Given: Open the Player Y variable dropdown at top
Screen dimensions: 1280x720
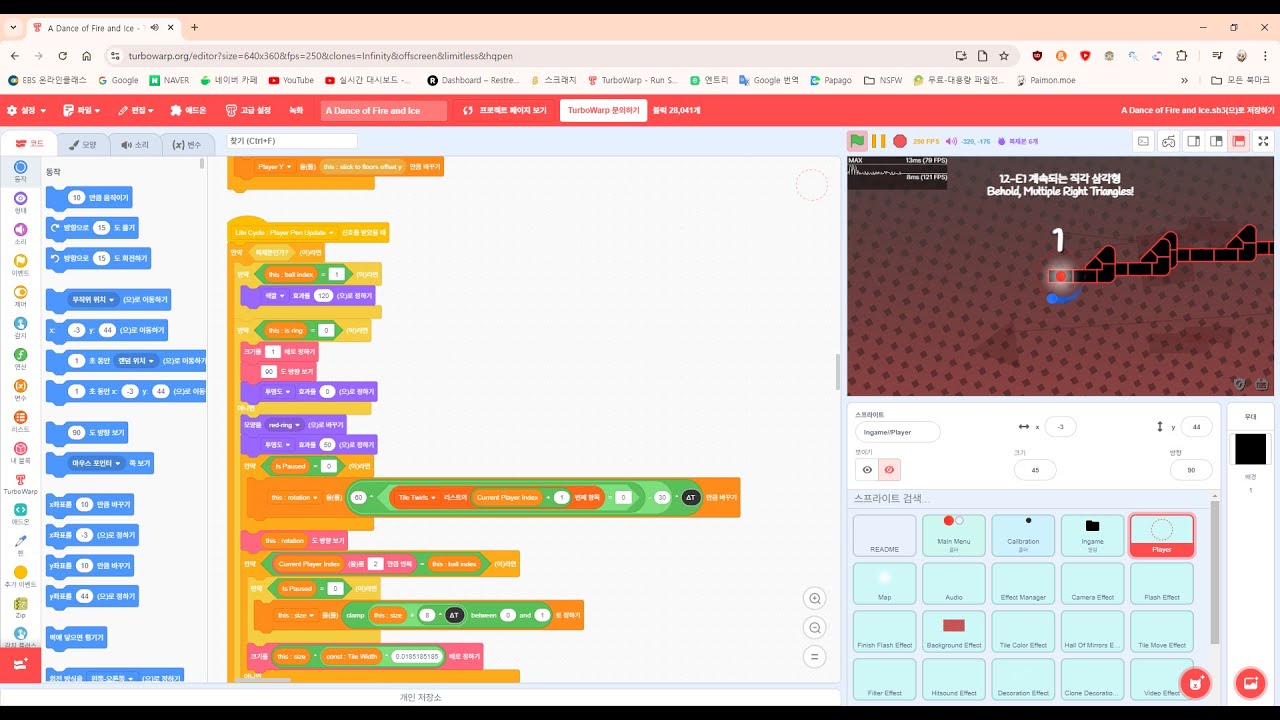Looking at the screenshot, I should tap(272, 167).
